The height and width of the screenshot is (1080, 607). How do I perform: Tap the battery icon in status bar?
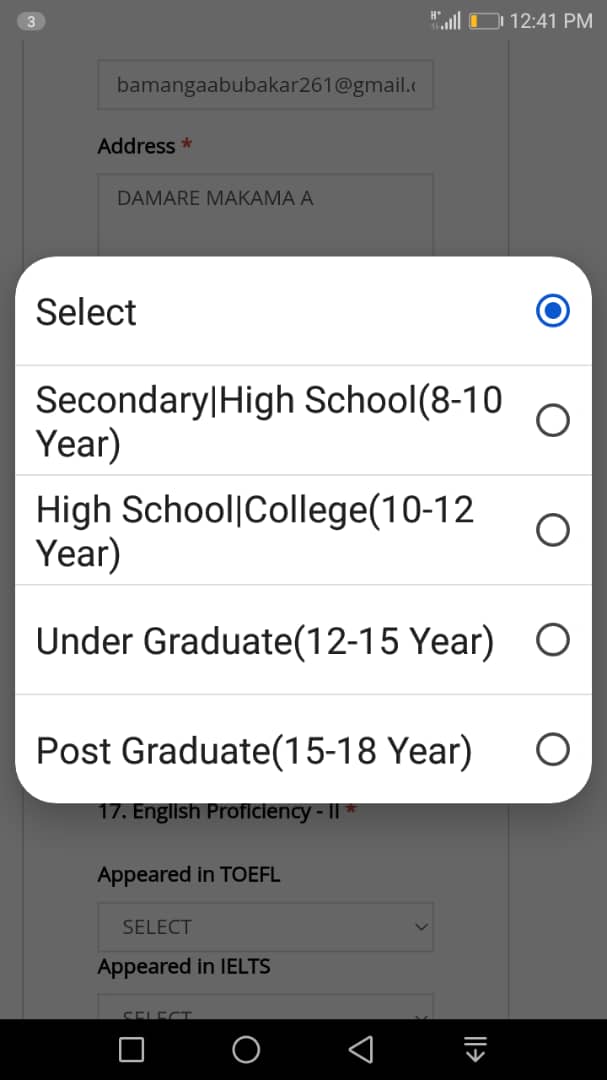[x=485, y=21]
